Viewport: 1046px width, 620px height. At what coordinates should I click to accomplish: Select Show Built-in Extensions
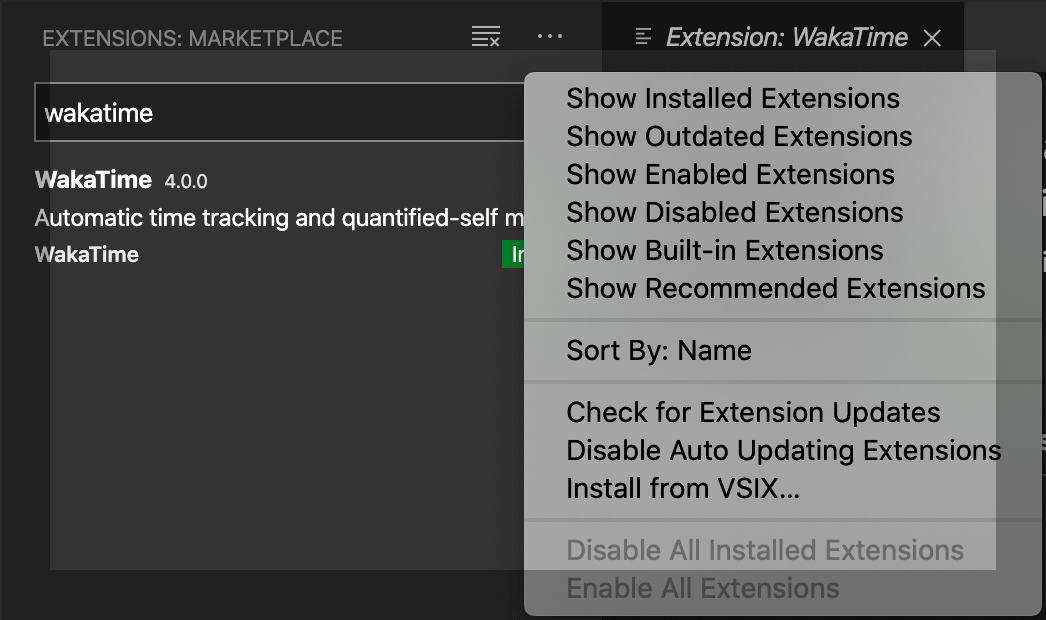click(725, 251)
